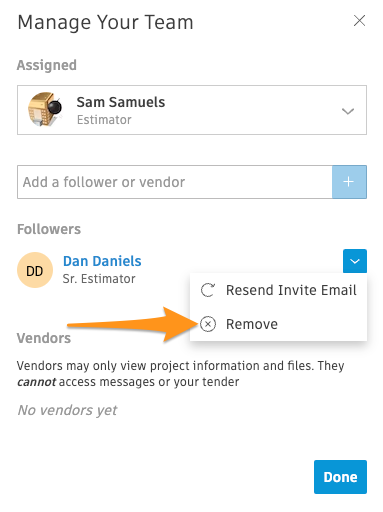Click the DD initials avatar

pyautogui.click(x=35, y=270)
